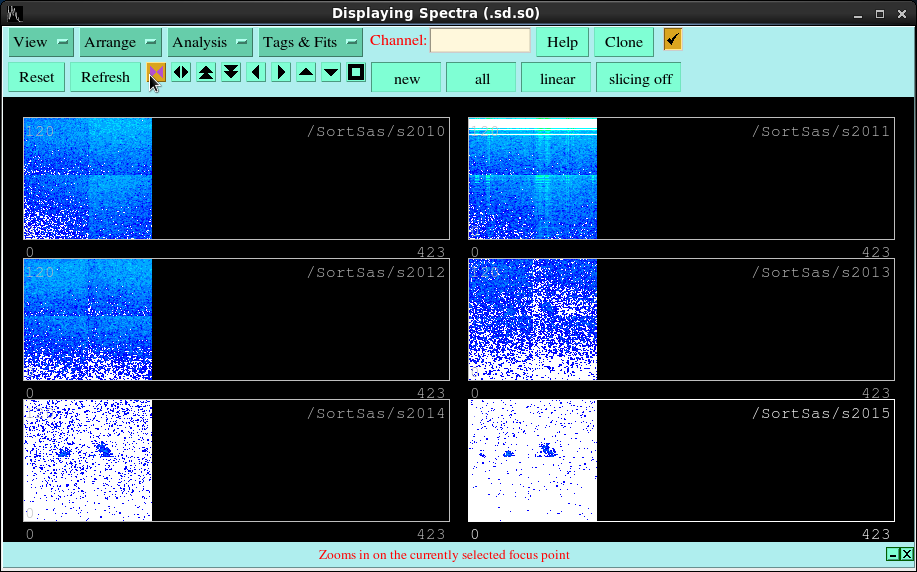Click the zoom-in on focus point icon

[156, 73]
